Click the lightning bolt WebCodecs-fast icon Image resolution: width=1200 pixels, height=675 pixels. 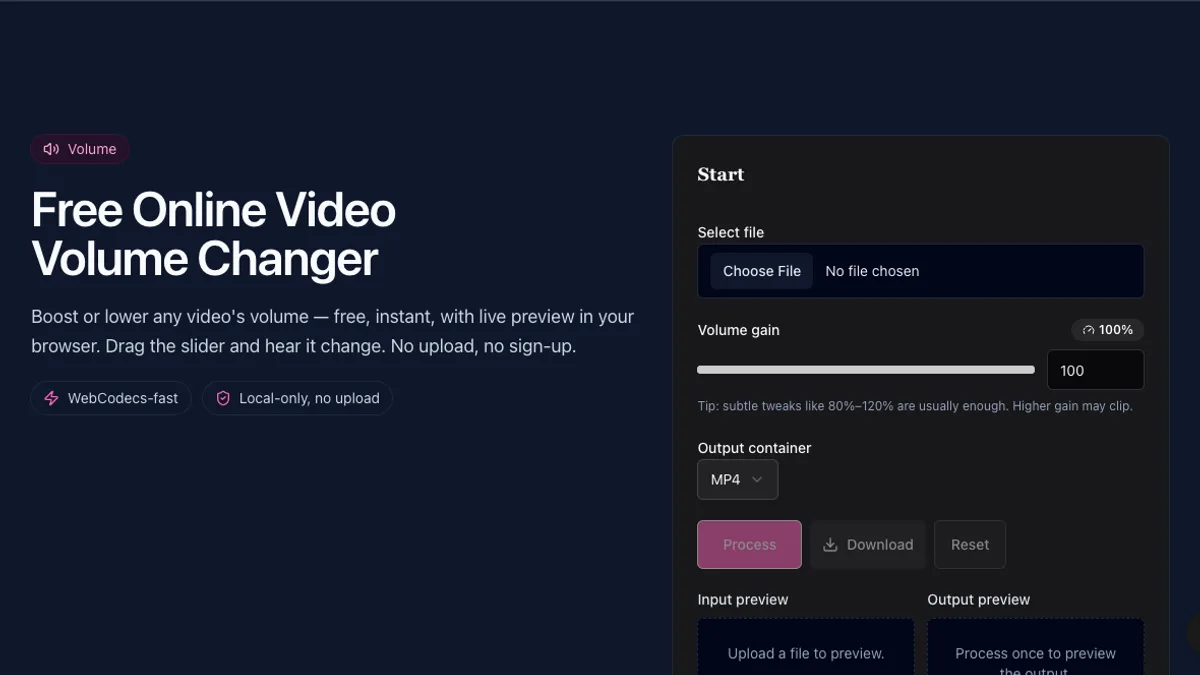point(52,398)
